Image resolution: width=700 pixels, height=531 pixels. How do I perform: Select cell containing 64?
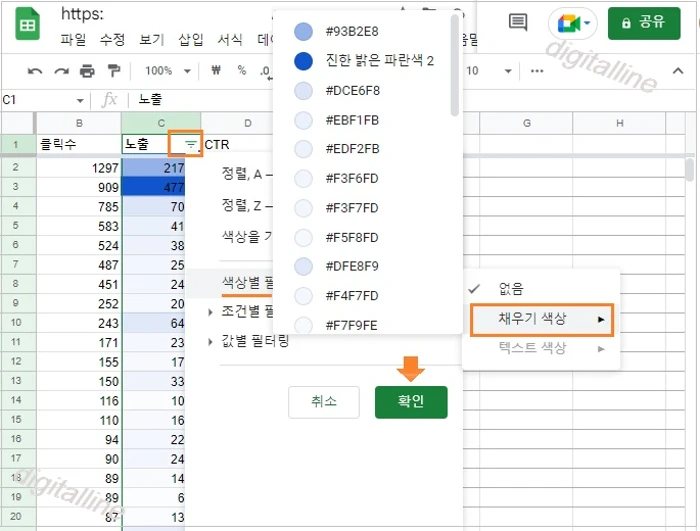(x=154, y=323)
